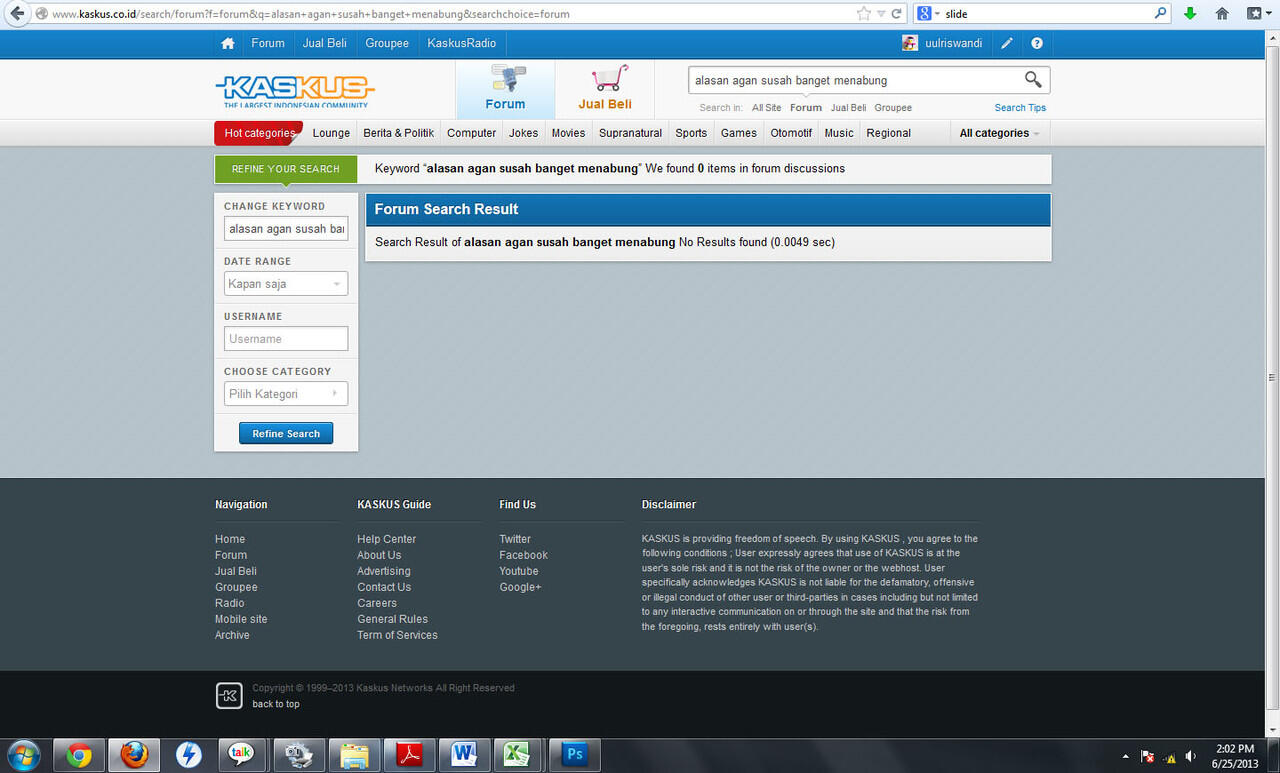Viewport: 1280px width, 773px height.
Task: Go to Firefox home page icon
Action: pos(1222,14)
